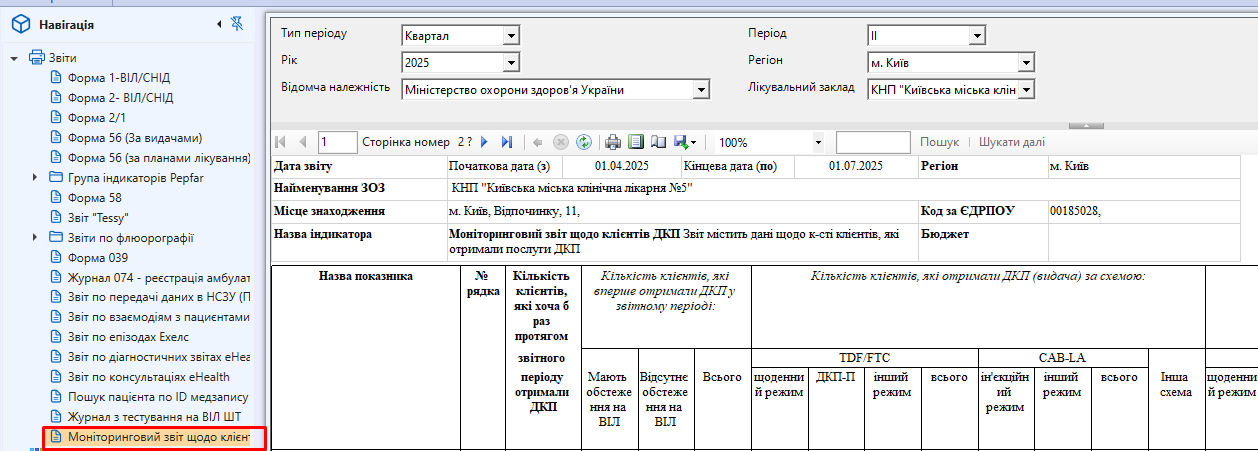Viewport: 1258px width, 451px height.
Task: Jump to last report page
Action: click(x=507, y=142)
